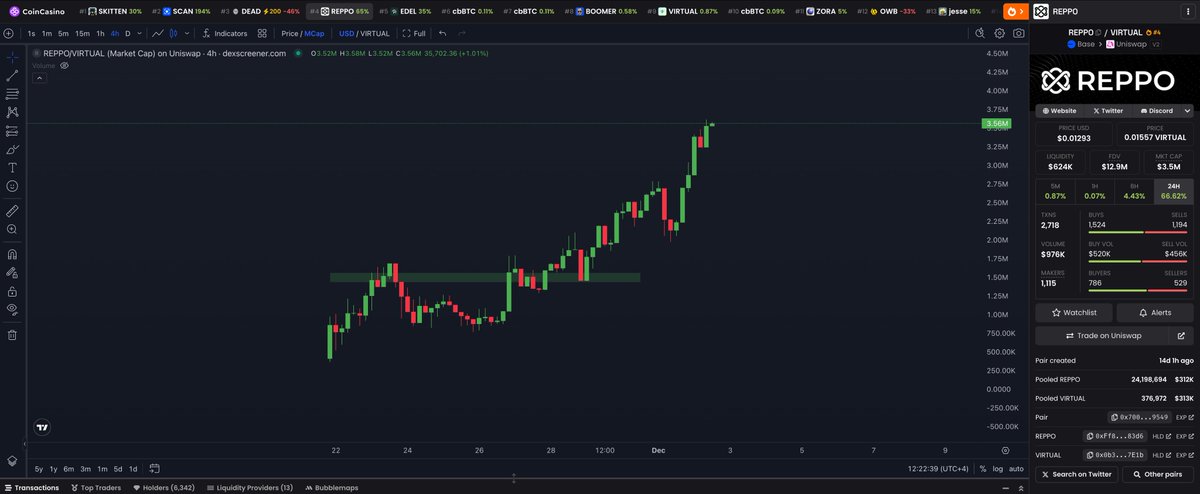Click Trade on Uniswap
The width and height of the screenshot is (1200, 494).
pos(1103,336)
